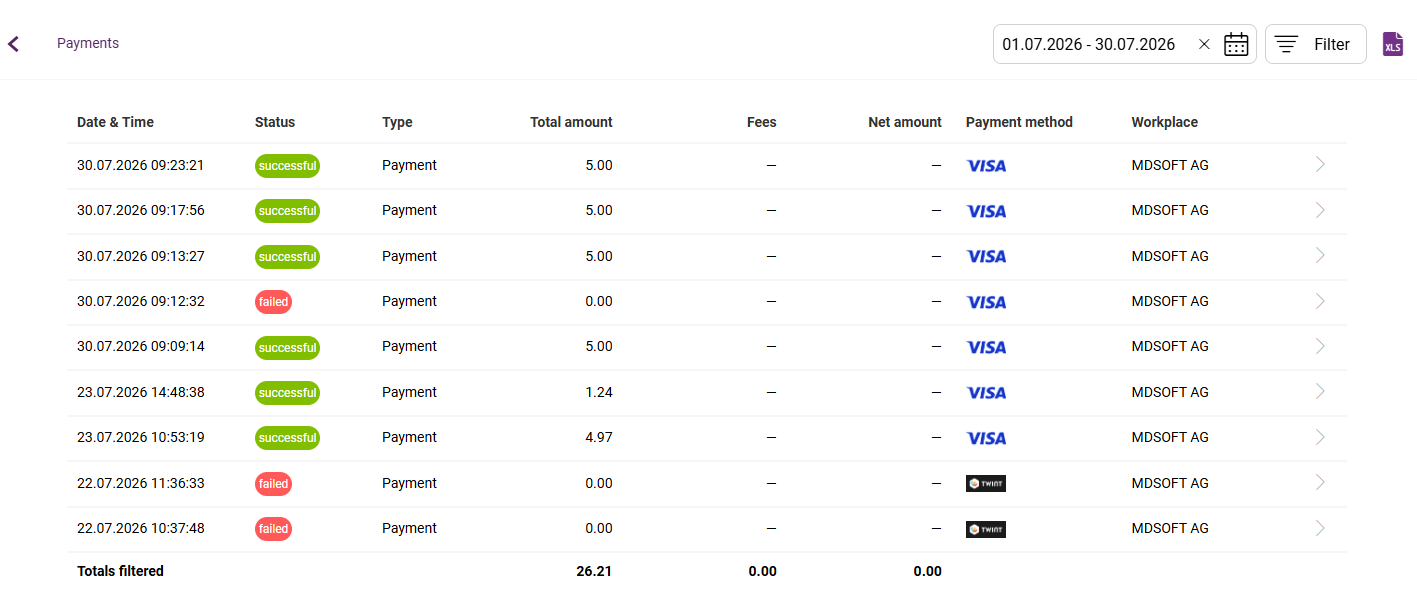Expand the 30.07.2026 09:09:14 payment row
This screenshot has height=604, width=1417.
pyautogui.click(x=1320, y=346)
